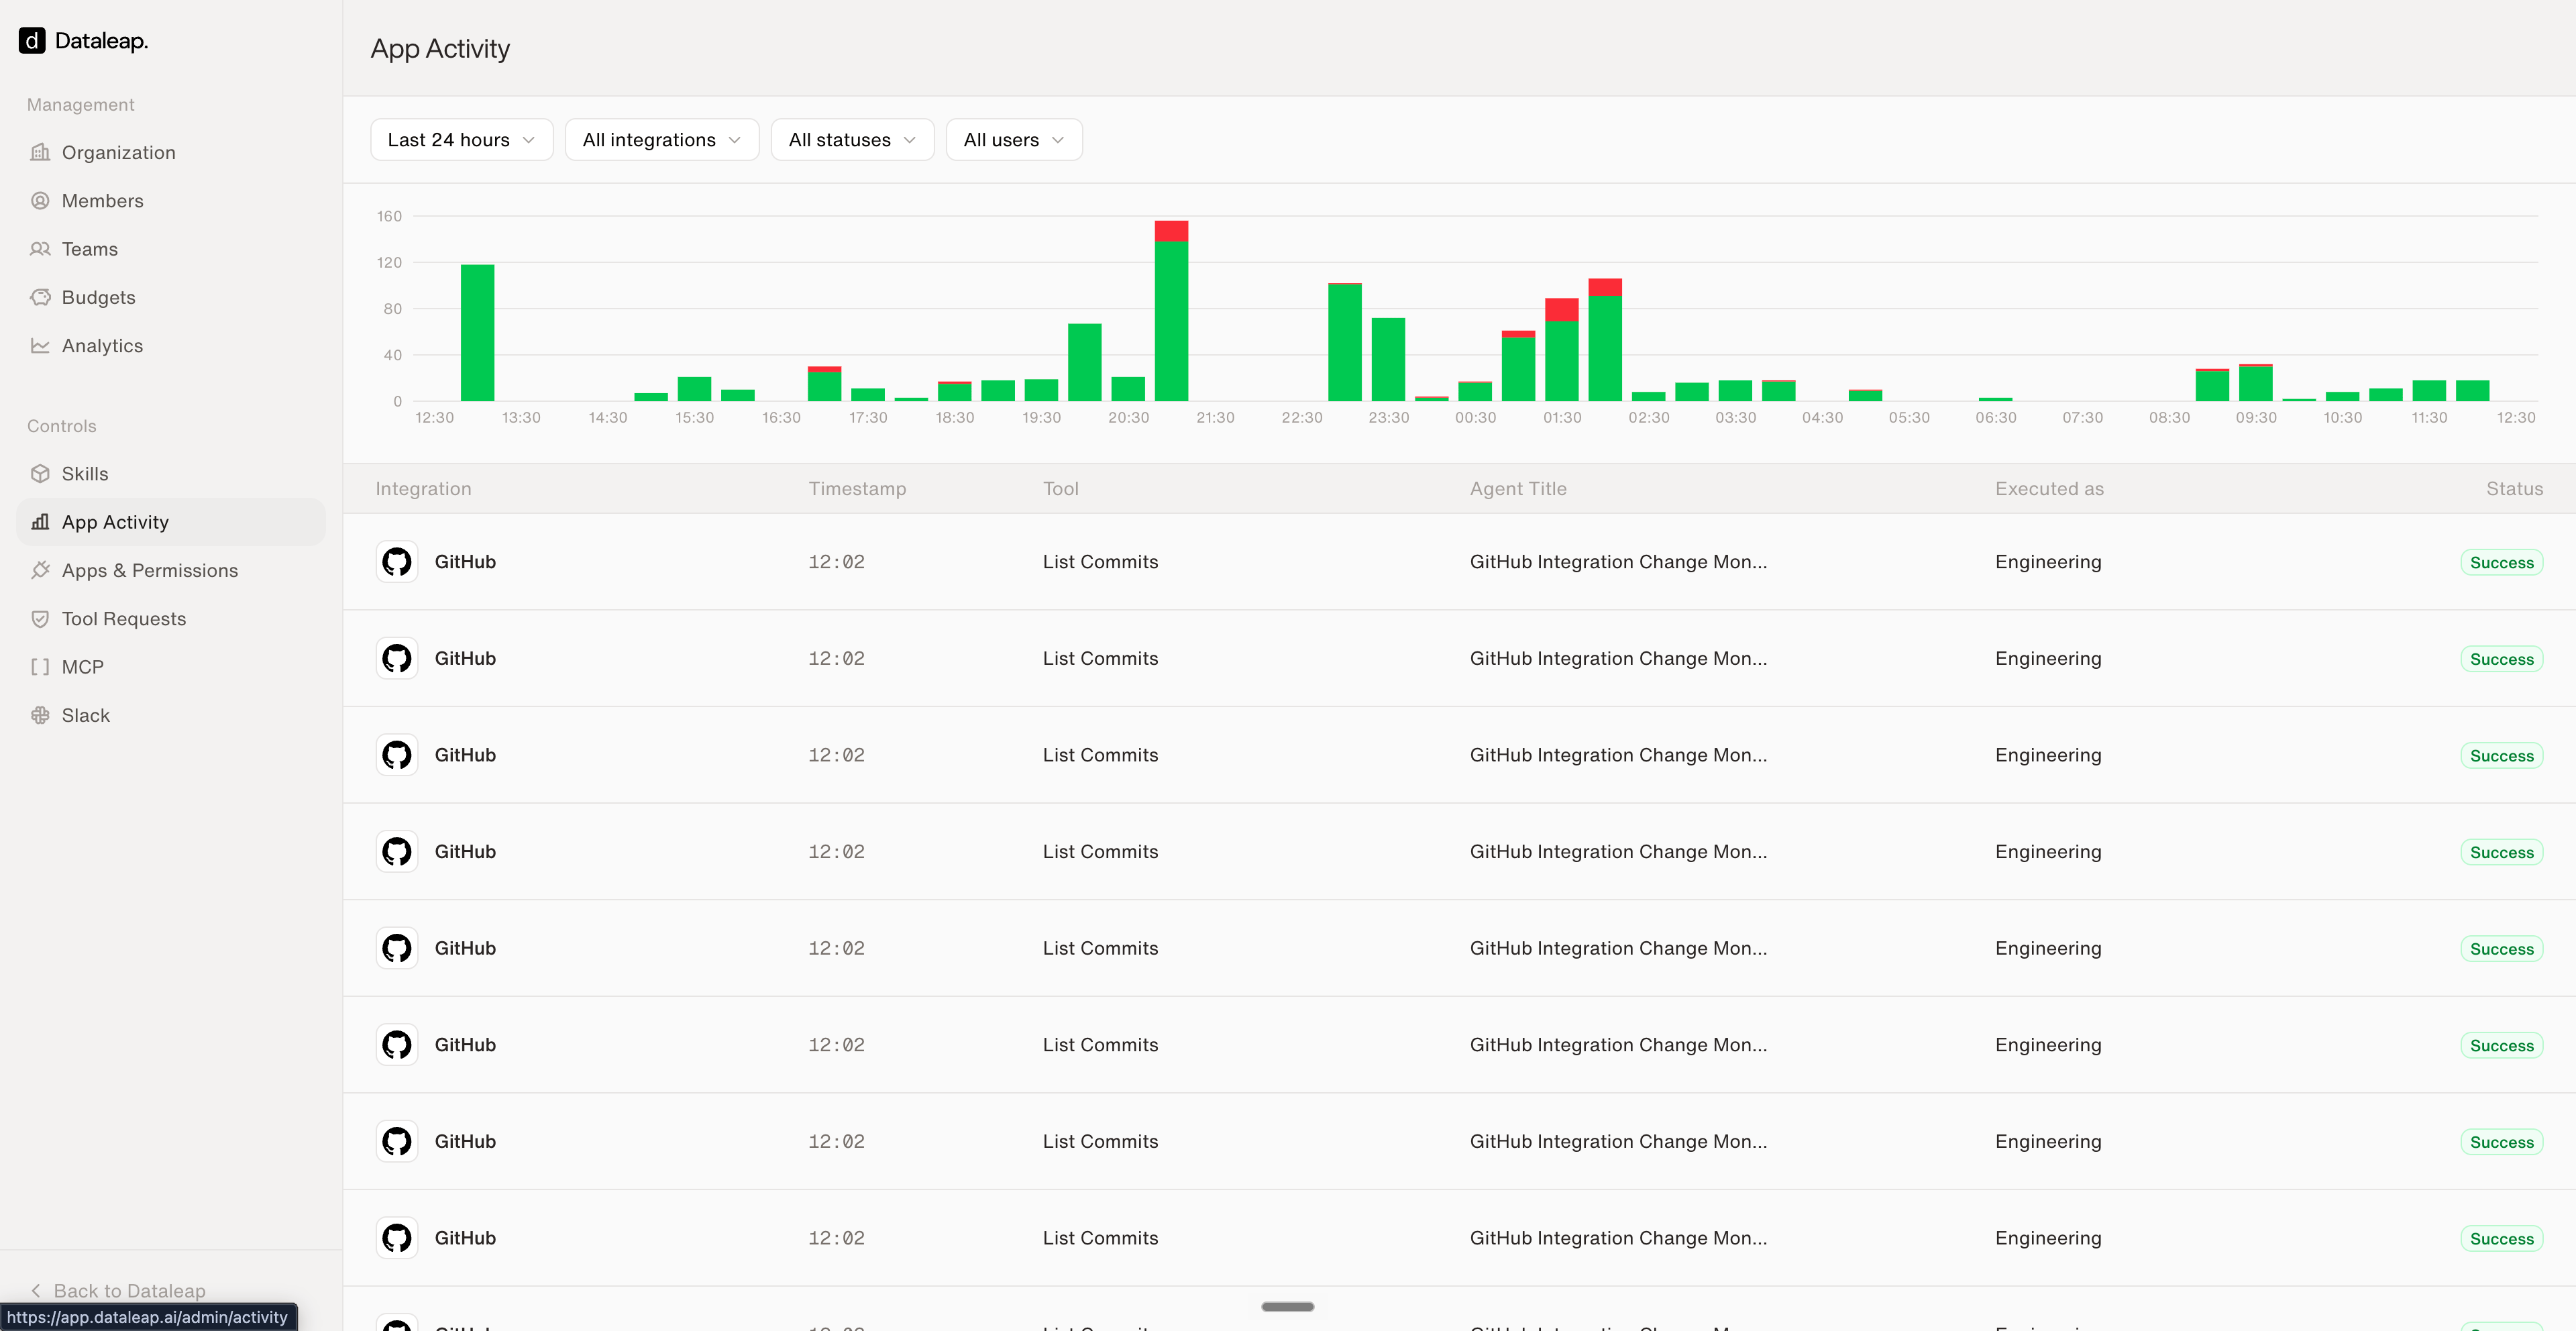This screenshot has height=1331, width=2576.
Task: Click the App Activity page heading
Action: (440, 48)
